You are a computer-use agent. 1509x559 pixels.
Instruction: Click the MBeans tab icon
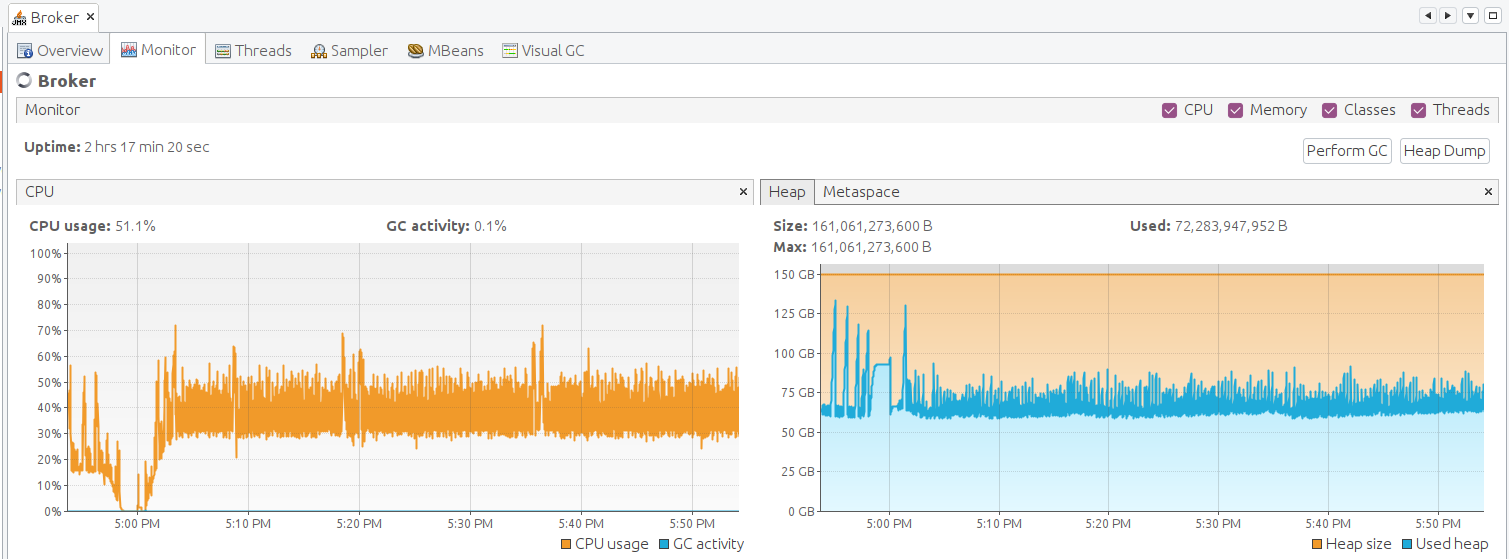416,51
